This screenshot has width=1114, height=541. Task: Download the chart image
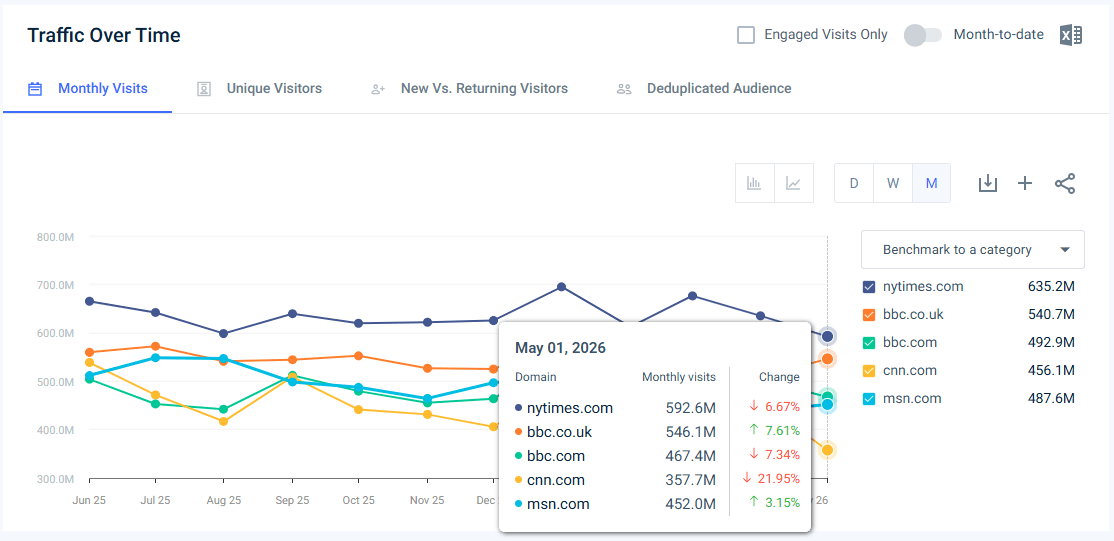(x=988, y=183)
